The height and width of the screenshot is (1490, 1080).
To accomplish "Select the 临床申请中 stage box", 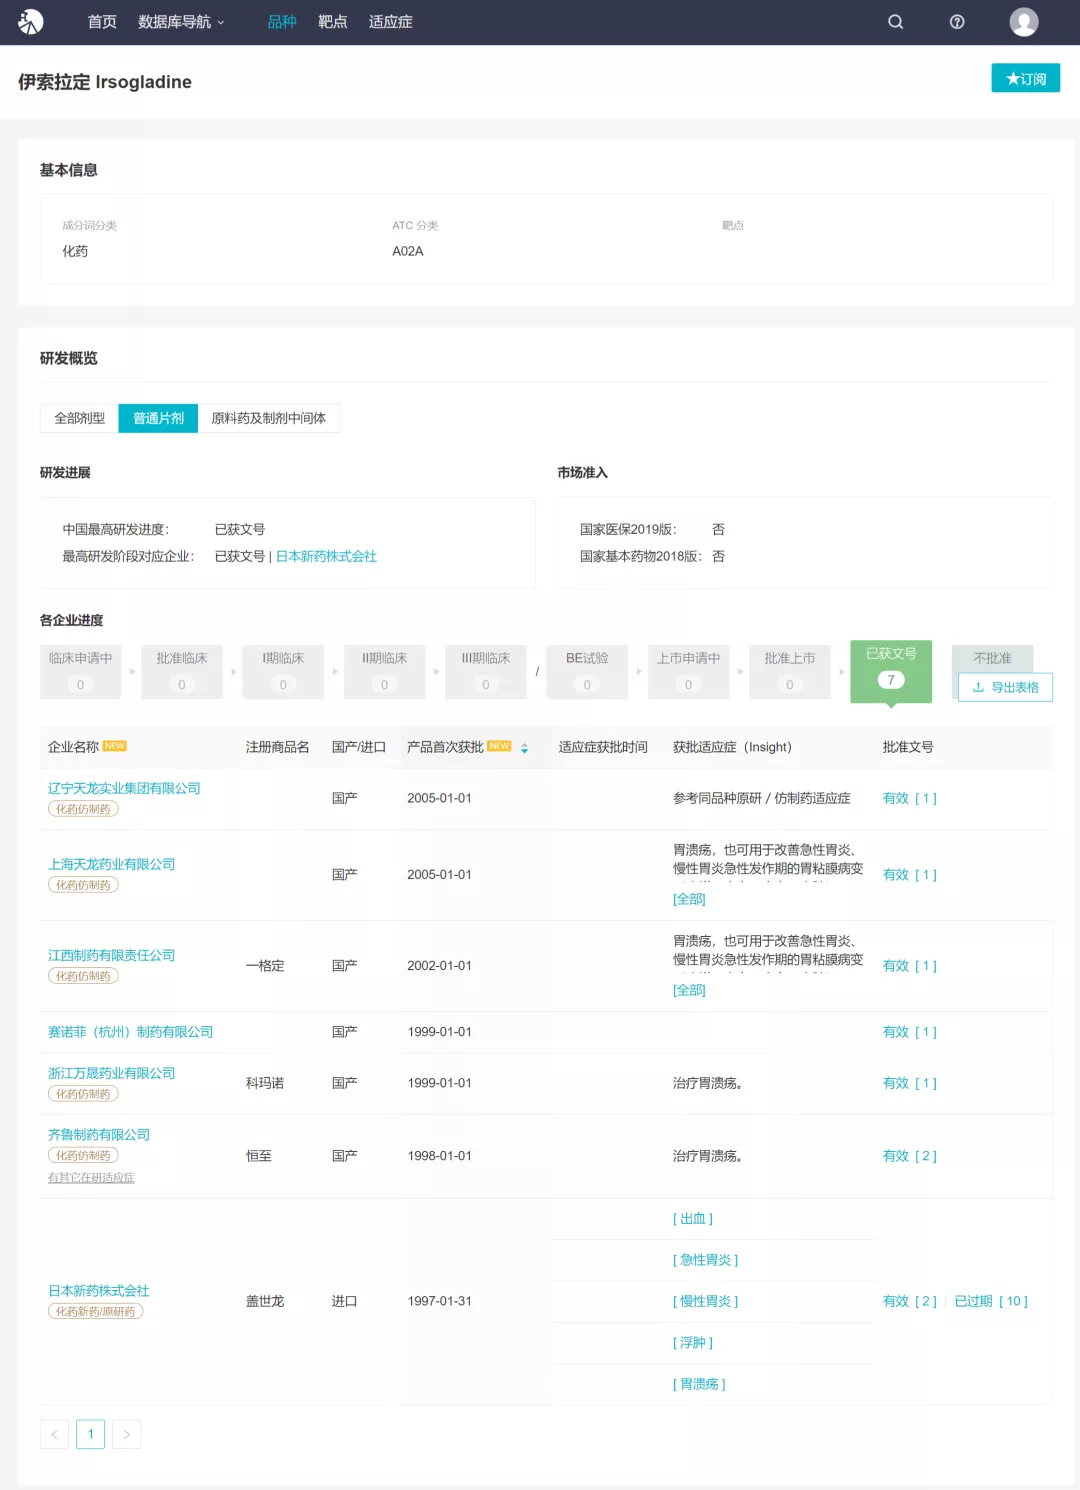I will (81, 671).
